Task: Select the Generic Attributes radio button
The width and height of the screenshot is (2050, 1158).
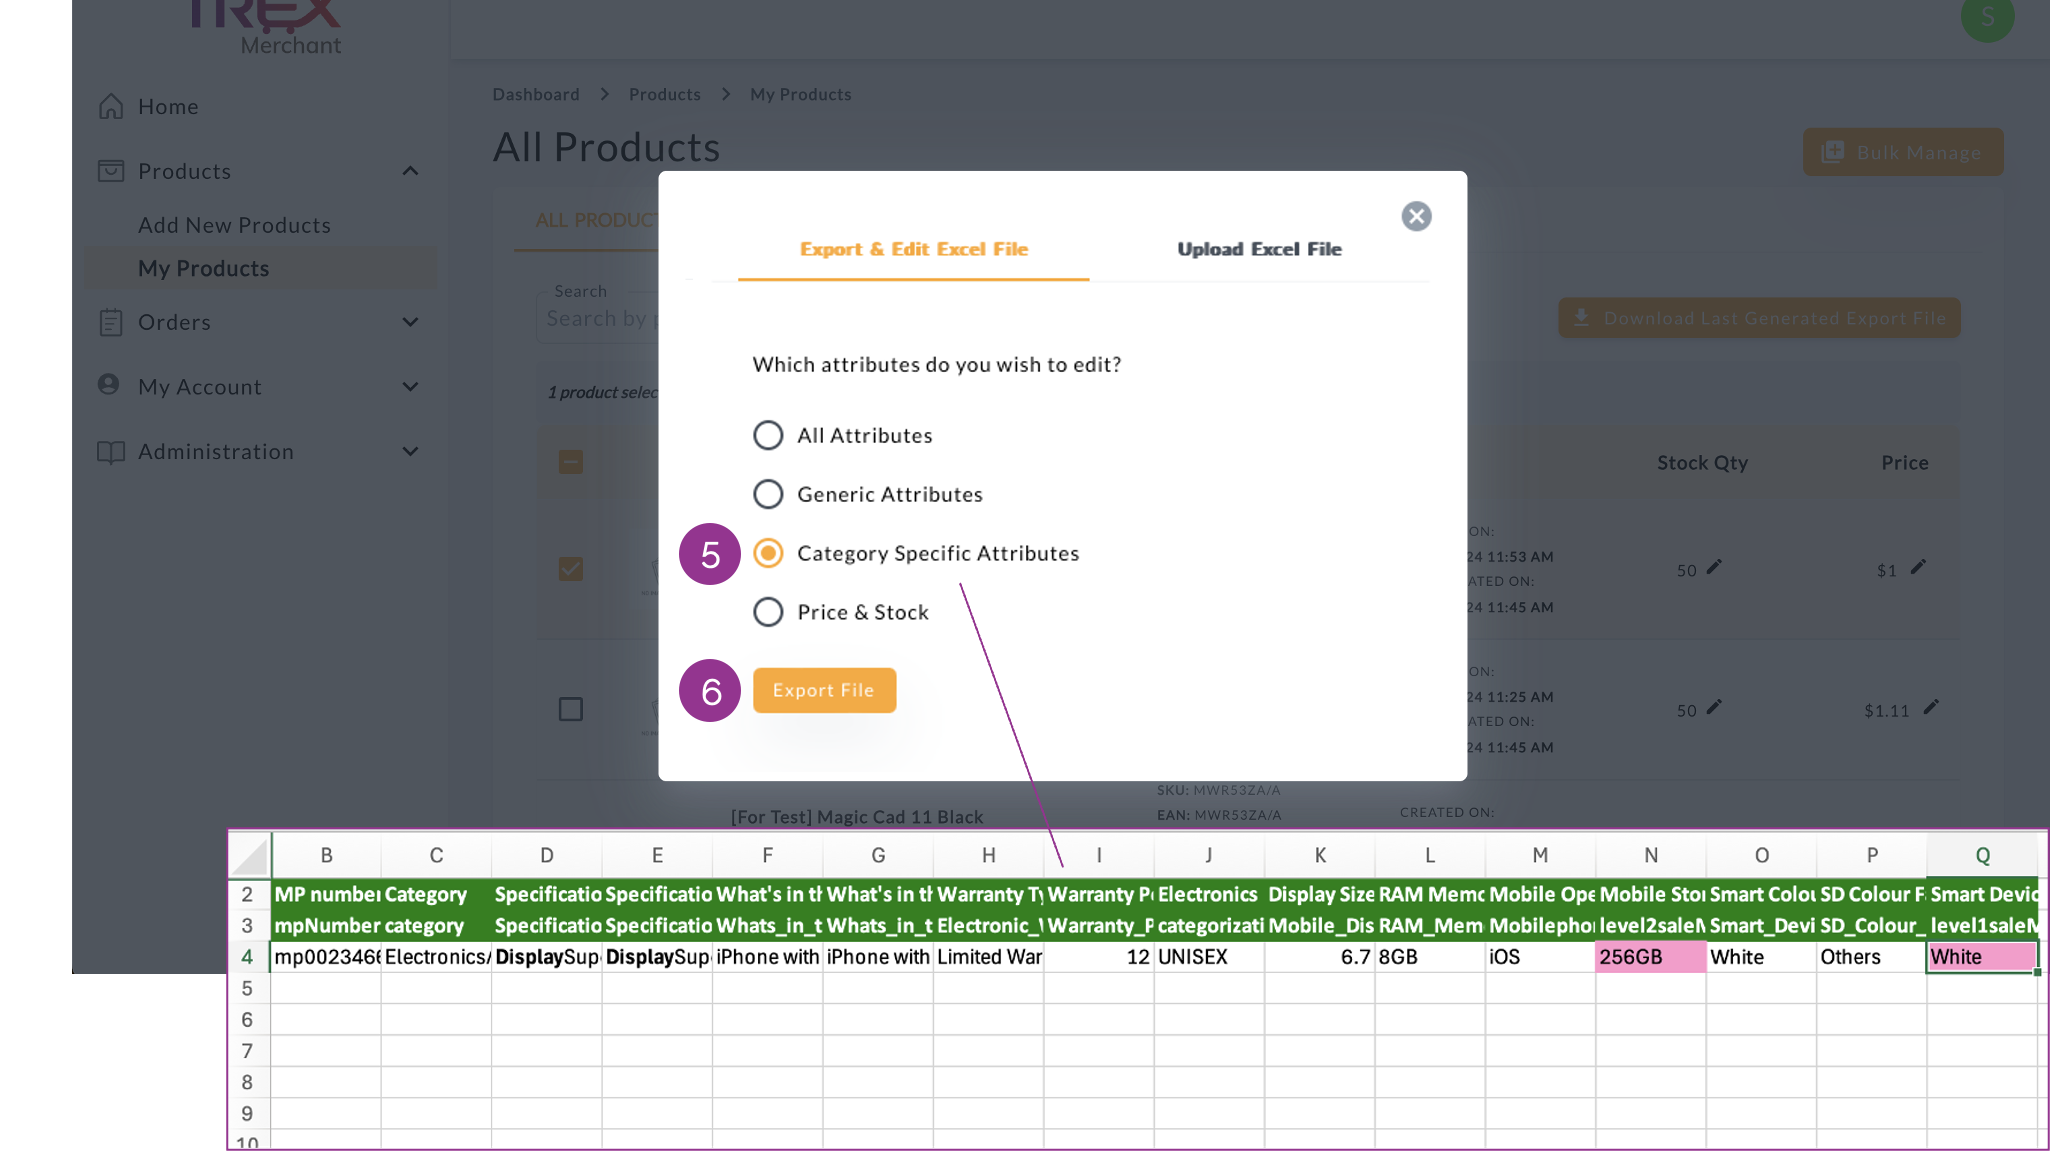Action: (768, 494)
